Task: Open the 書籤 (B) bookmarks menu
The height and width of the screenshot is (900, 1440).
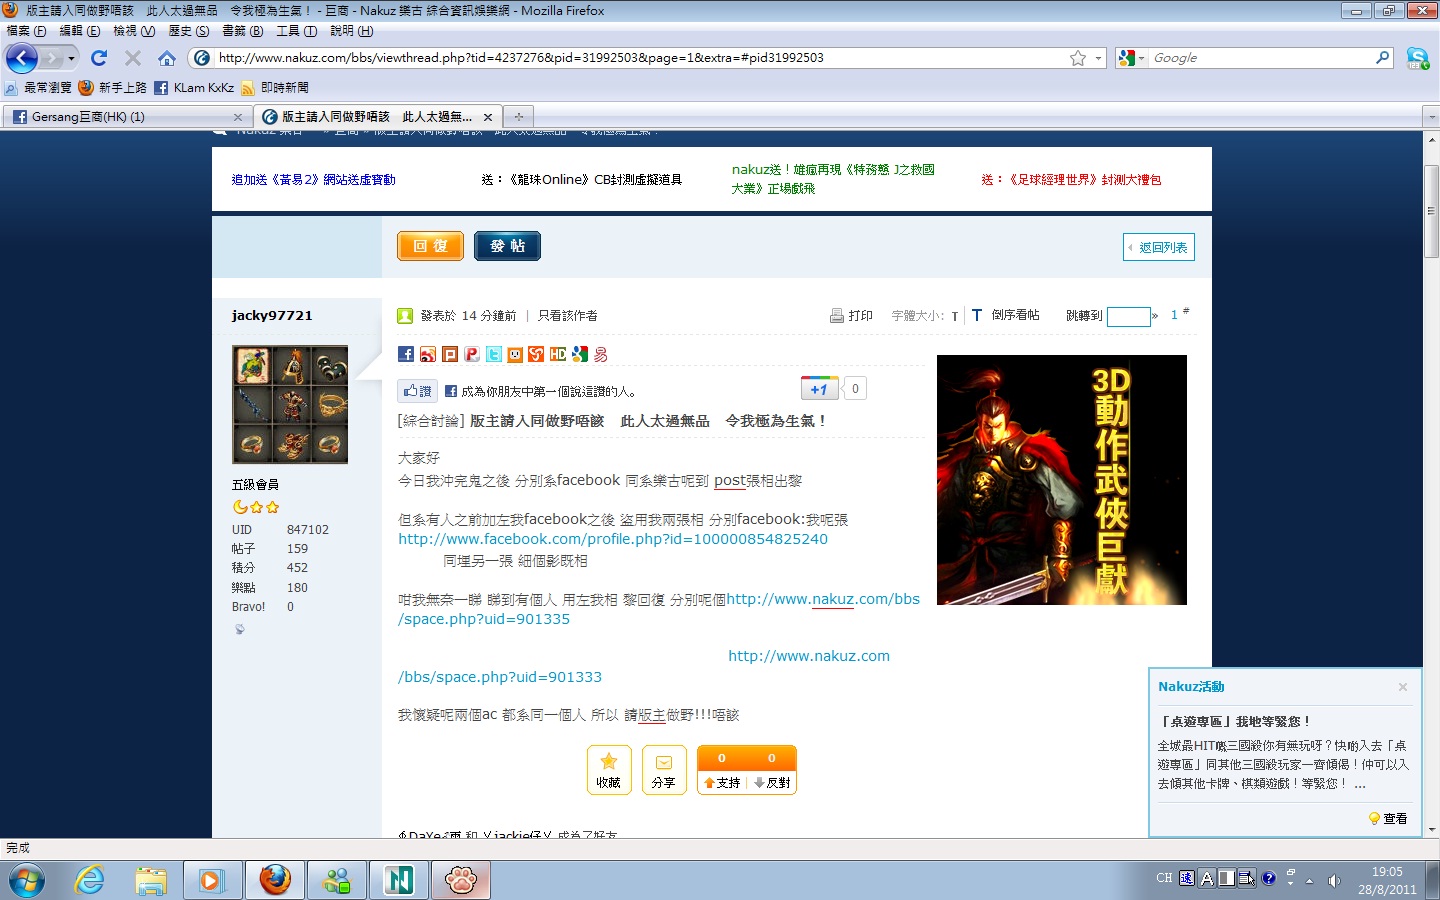Action: (242, 31)
